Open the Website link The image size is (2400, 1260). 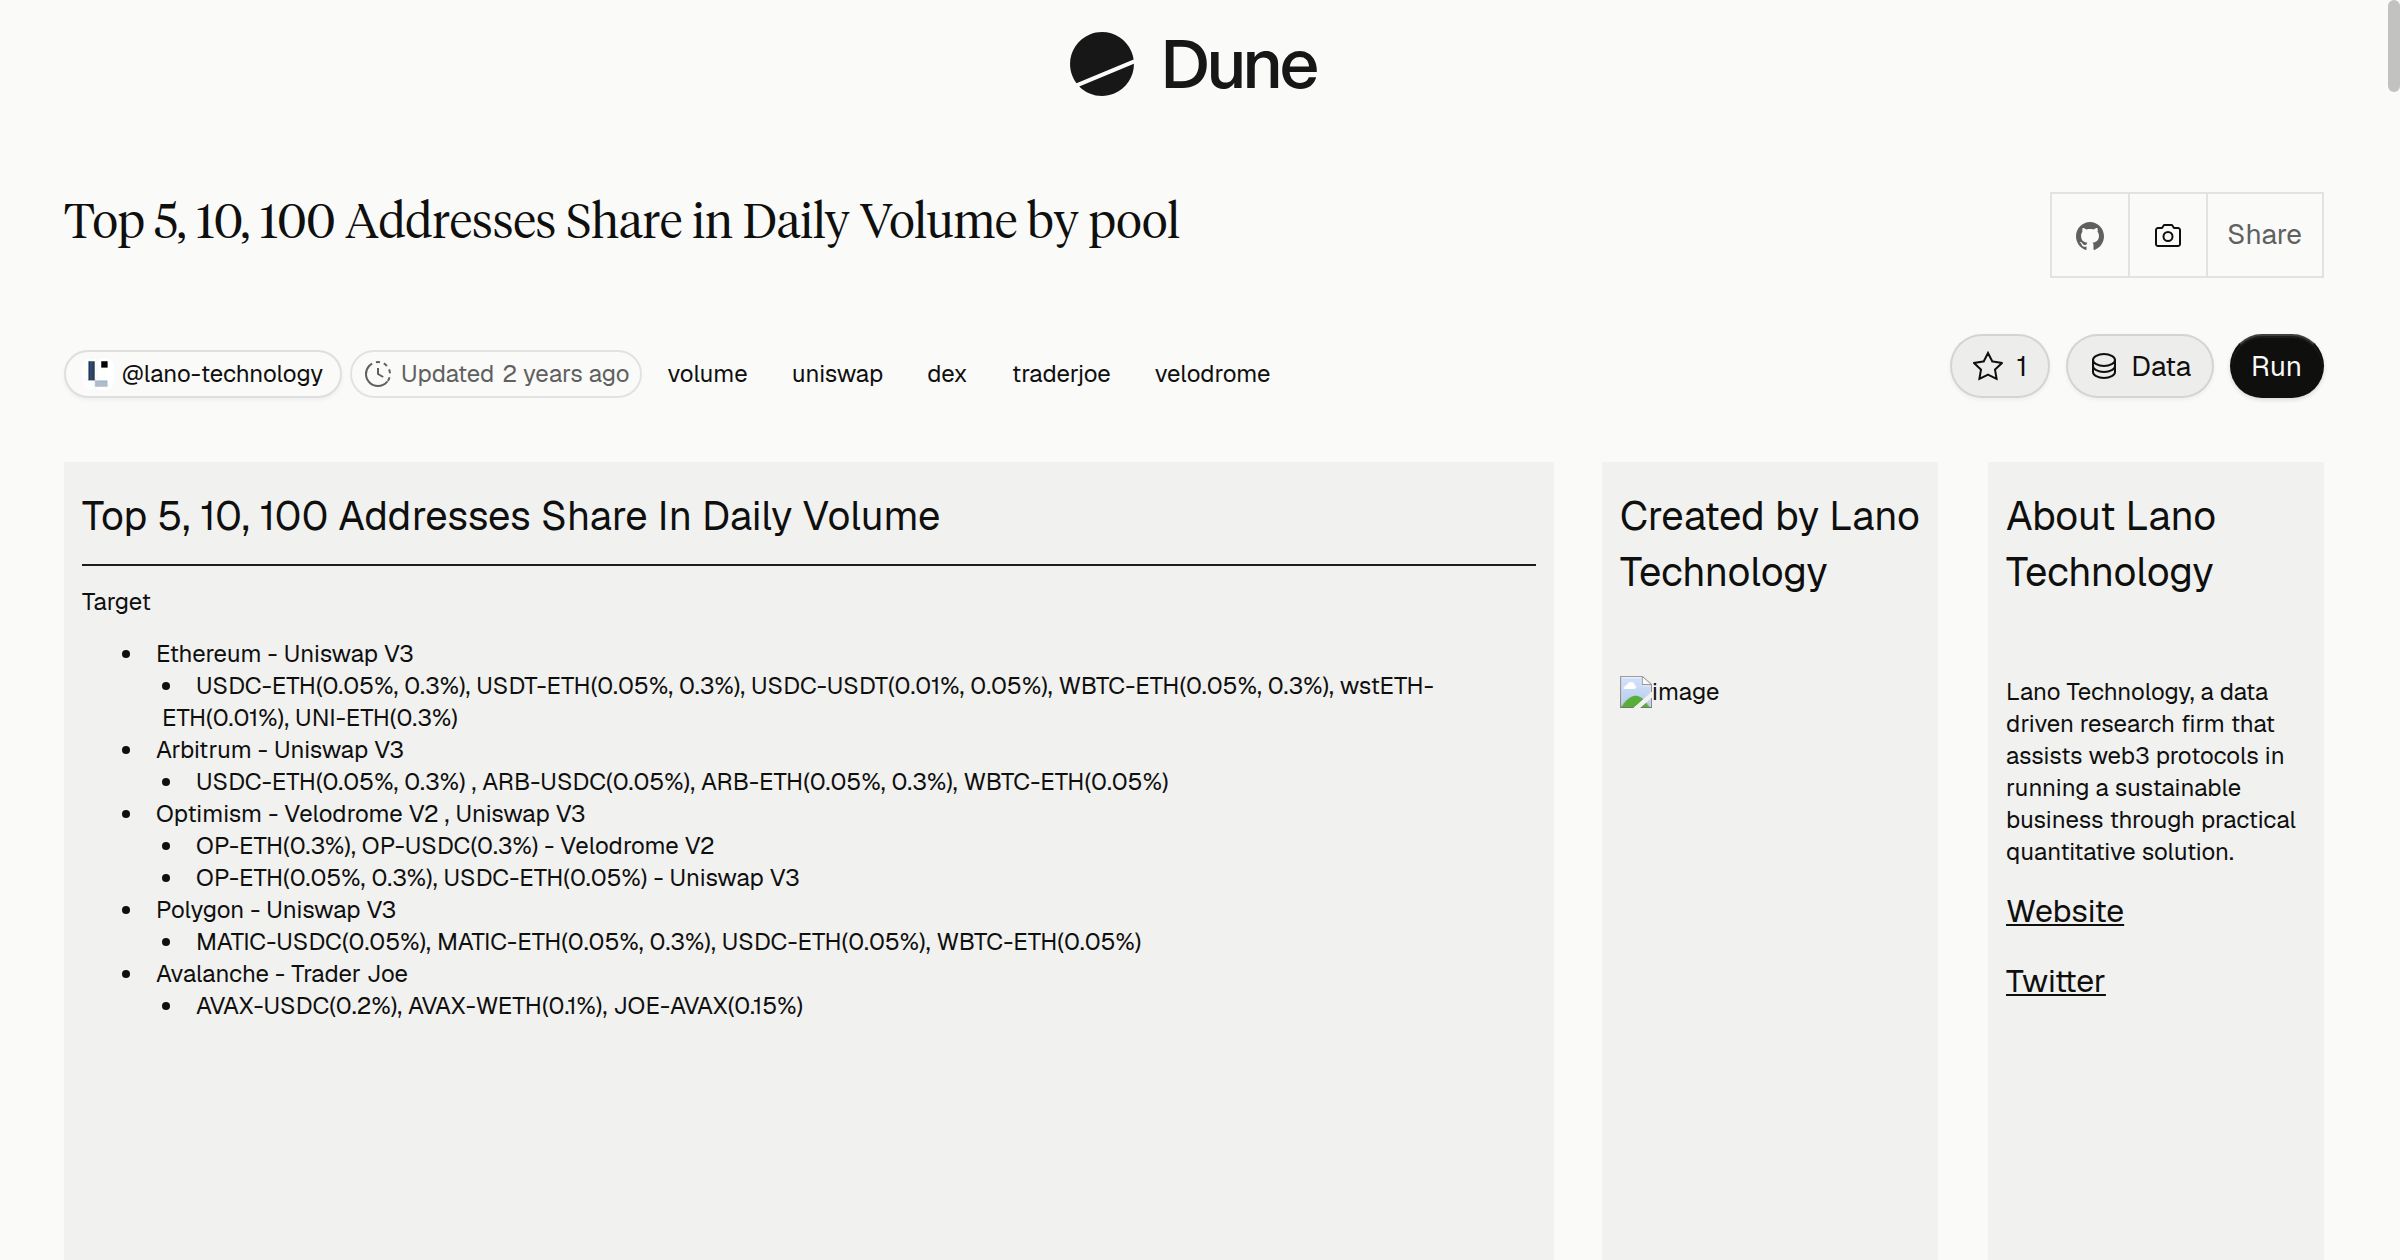(2064, 911)
